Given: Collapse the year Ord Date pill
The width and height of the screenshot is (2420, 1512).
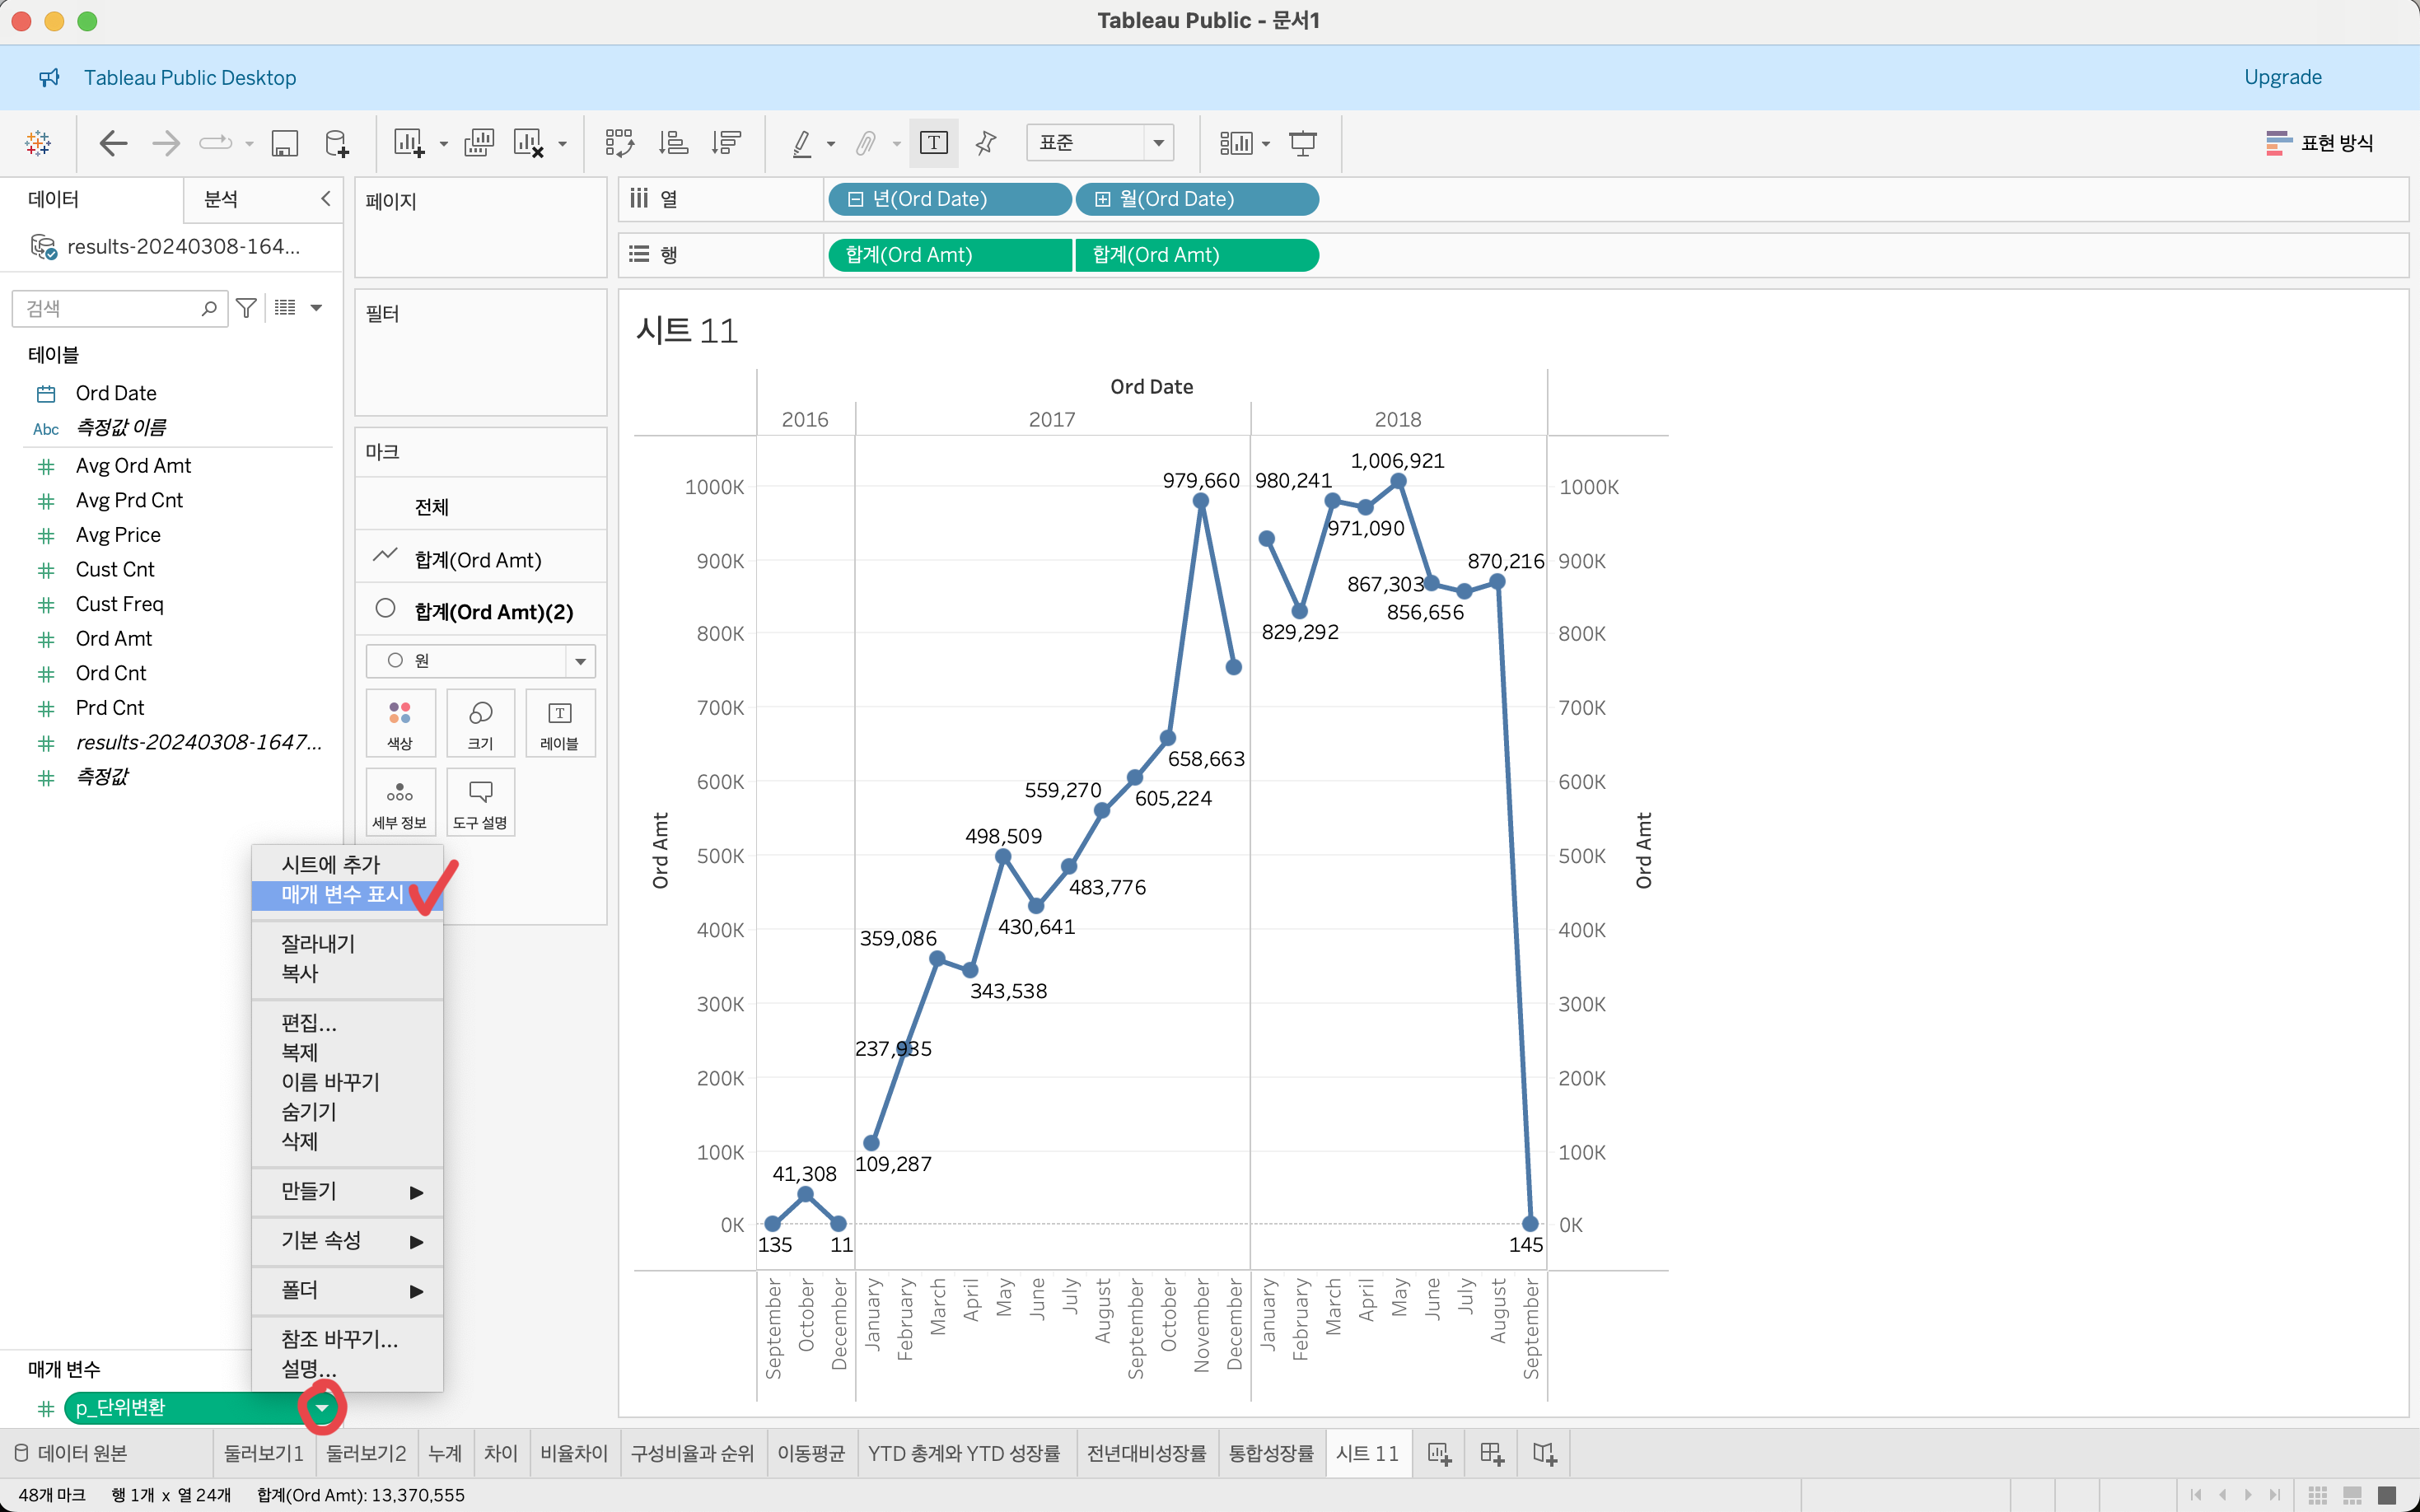Looking at the screenshot, I should click(855, 199).
